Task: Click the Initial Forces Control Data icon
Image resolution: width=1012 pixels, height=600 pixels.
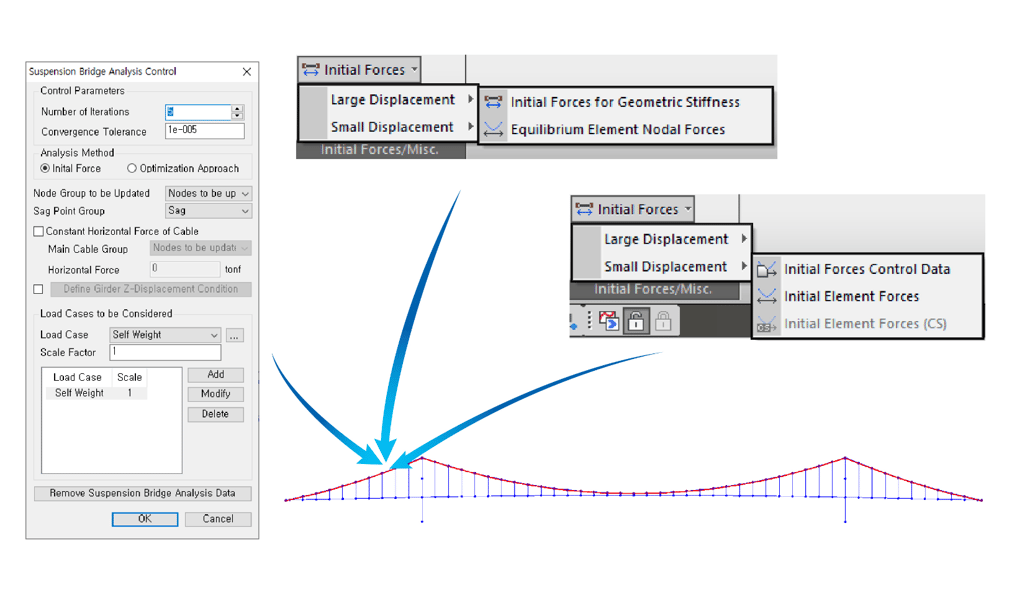Action: click(x=767, y=269)
